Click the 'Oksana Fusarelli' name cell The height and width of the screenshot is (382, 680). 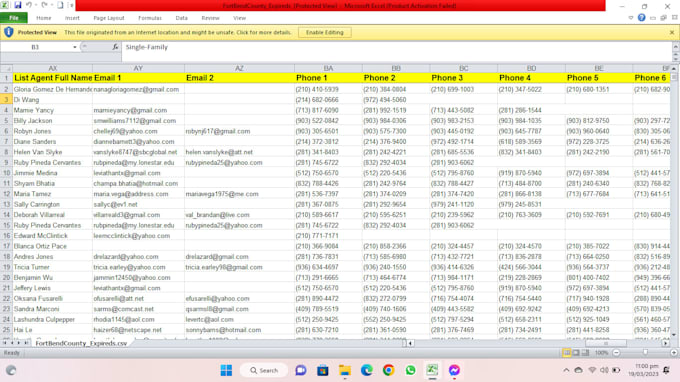point(52,298)
